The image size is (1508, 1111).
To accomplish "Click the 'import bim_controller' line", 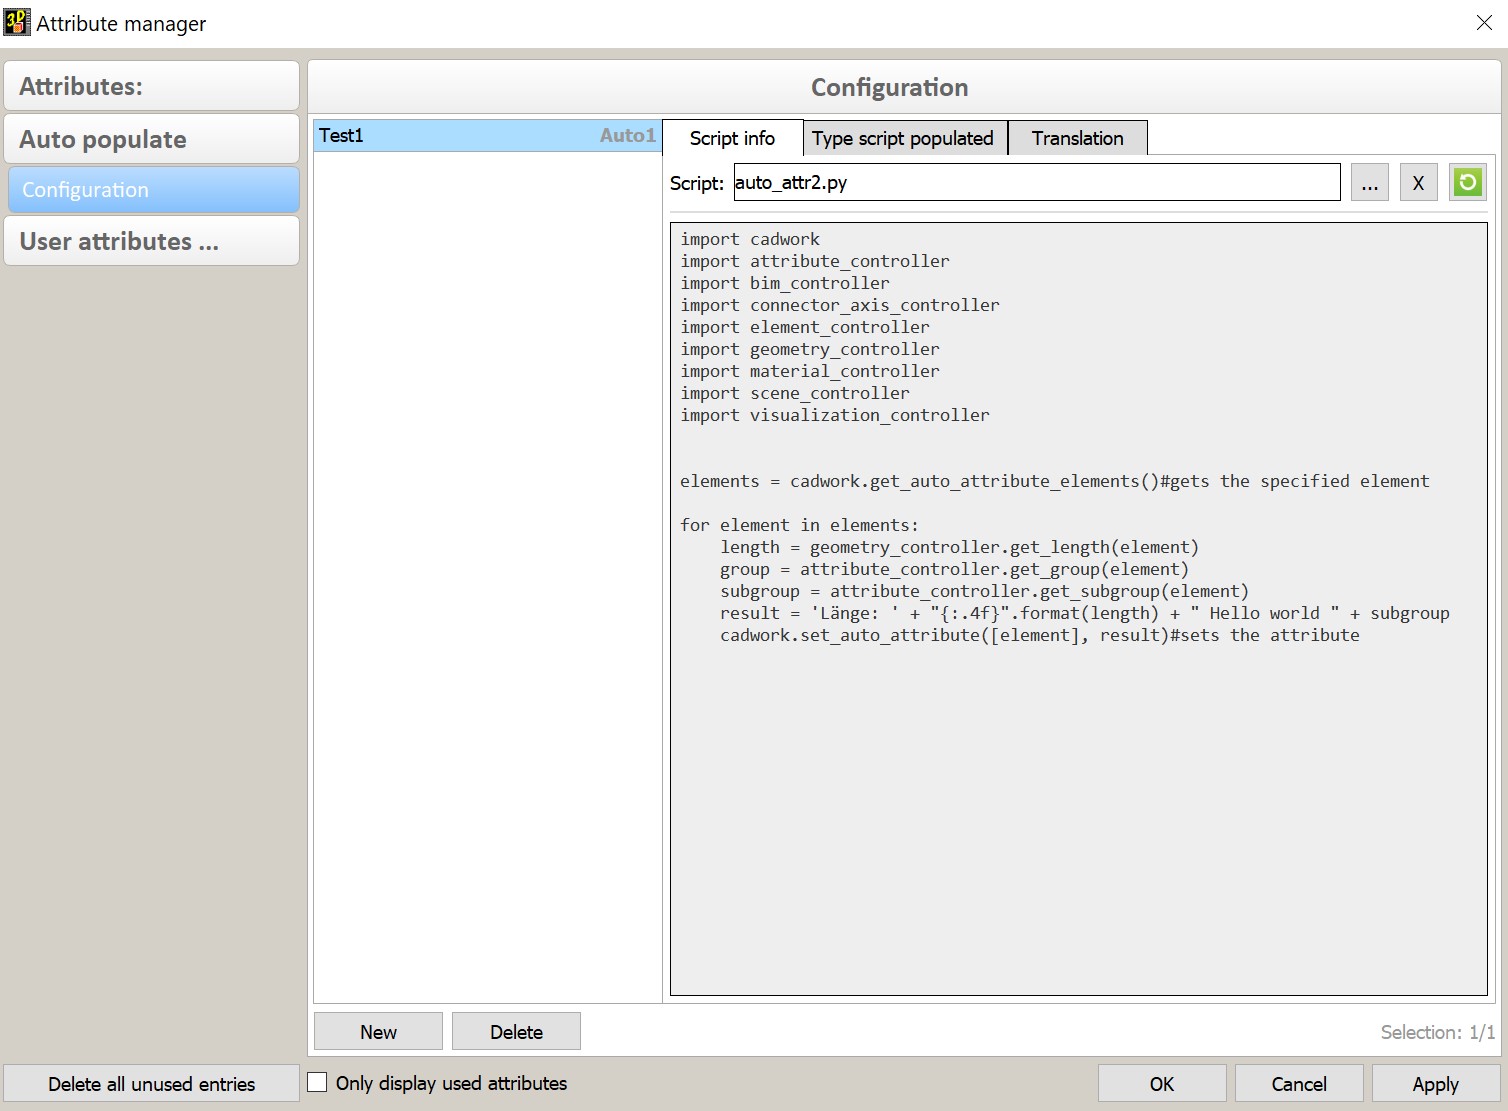I will click(785, 283).
